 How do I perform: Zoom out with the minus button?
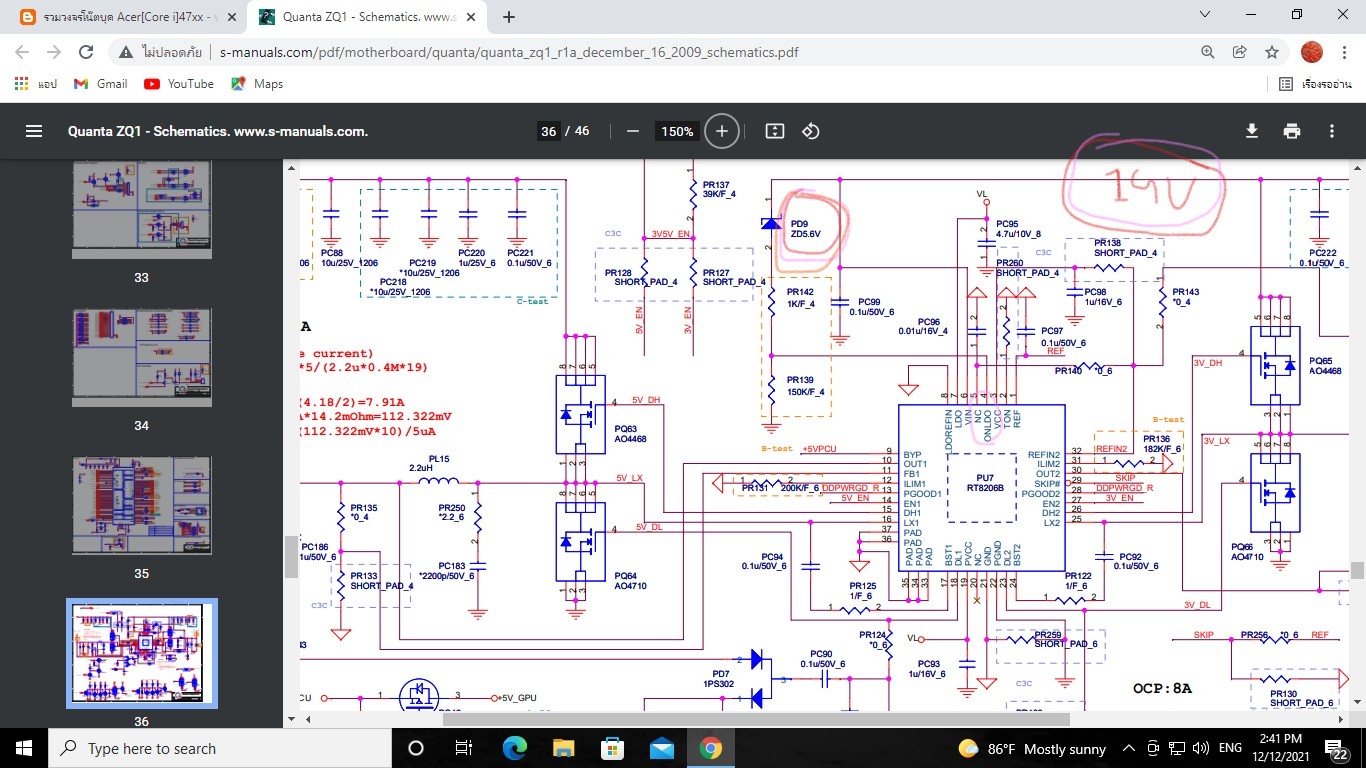point(632,131)
